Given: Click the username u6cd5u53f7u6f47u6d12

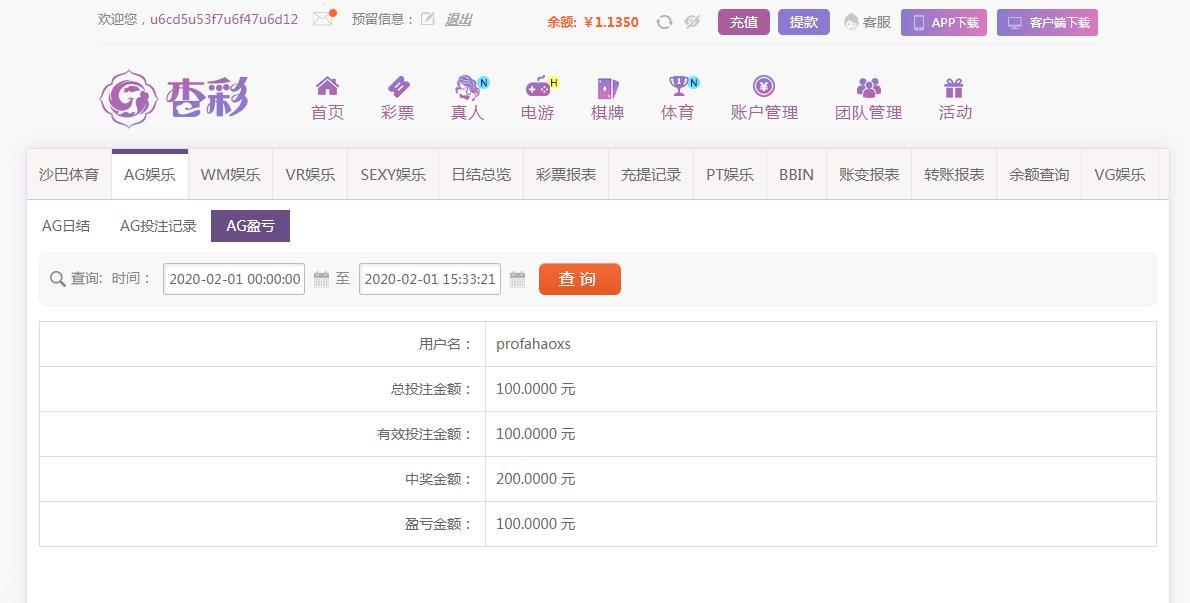Looking at the screenshot, I should coord(224,20).
